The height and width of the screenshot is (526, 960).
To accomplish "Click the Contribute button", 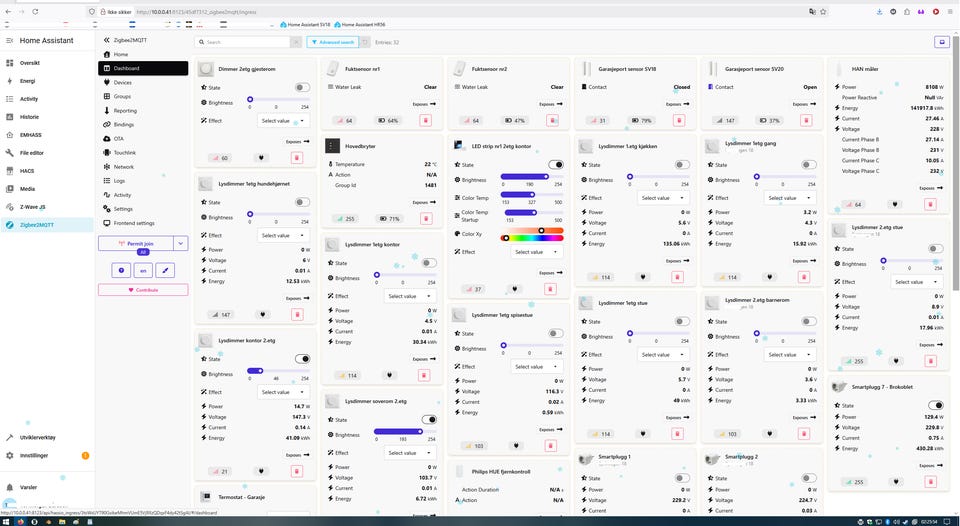I will [143, 290].
